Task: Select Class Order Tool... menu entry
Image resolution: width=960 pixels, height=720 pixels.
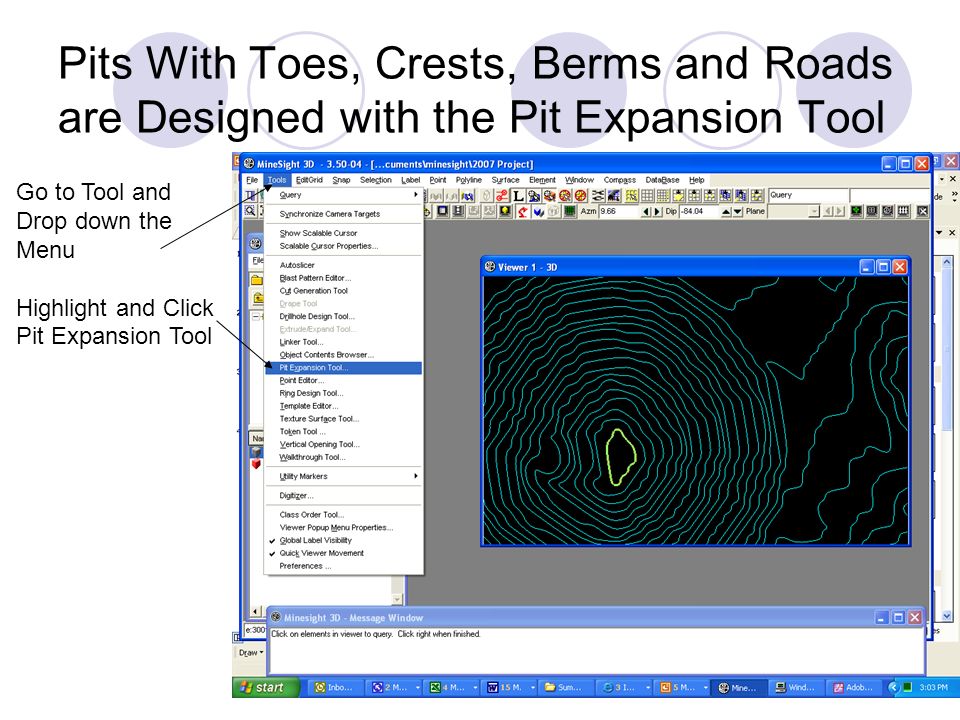Action: point(343,515)
